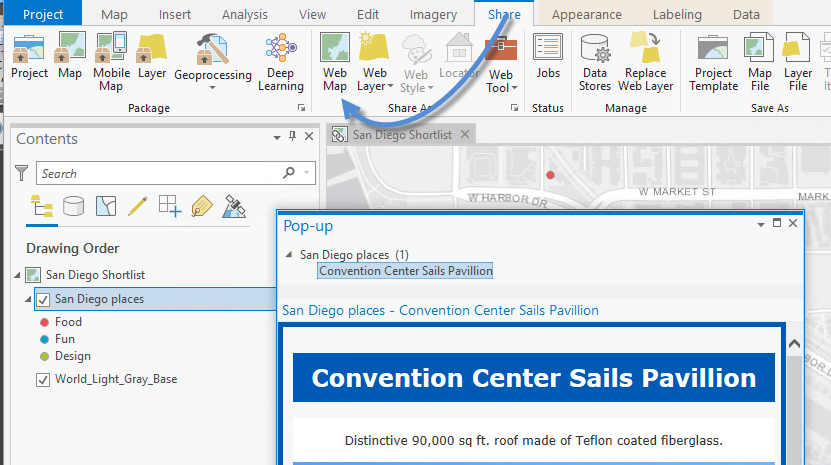Open Data Stores manager
The image size is (831, 465).
click(595, 61)
